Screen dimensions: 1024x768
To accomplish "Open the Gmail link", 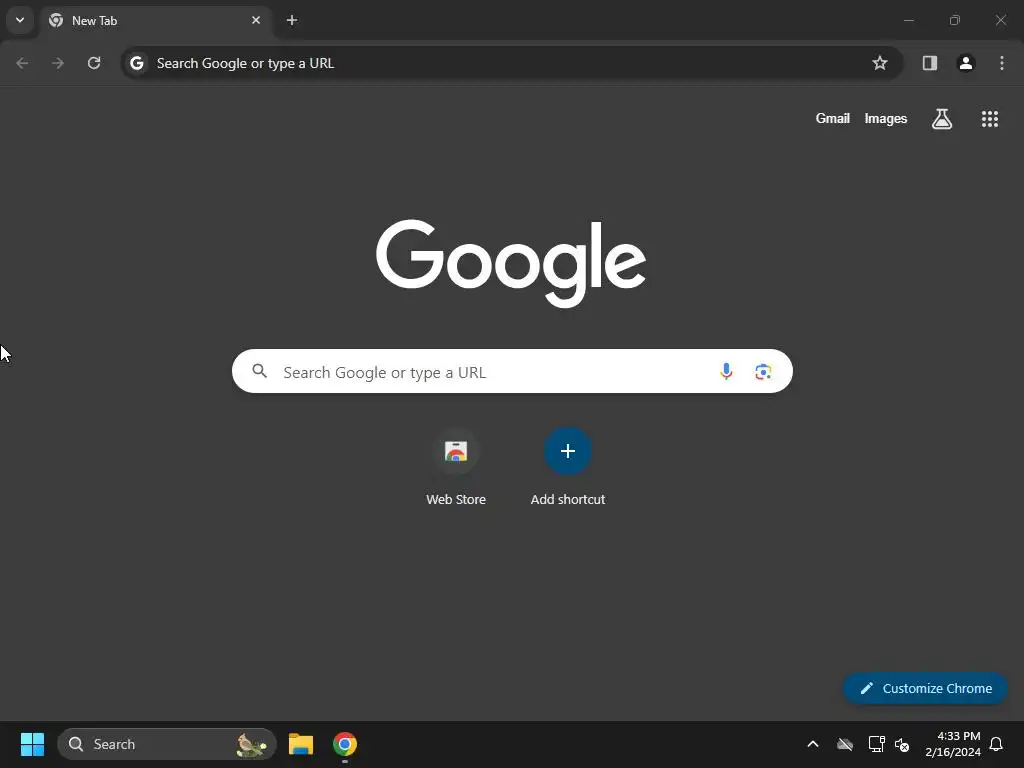I will 833,119.
